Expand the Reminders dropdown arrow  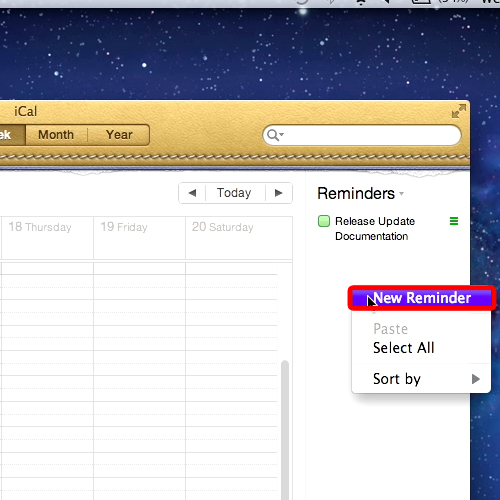click(402, 194)
